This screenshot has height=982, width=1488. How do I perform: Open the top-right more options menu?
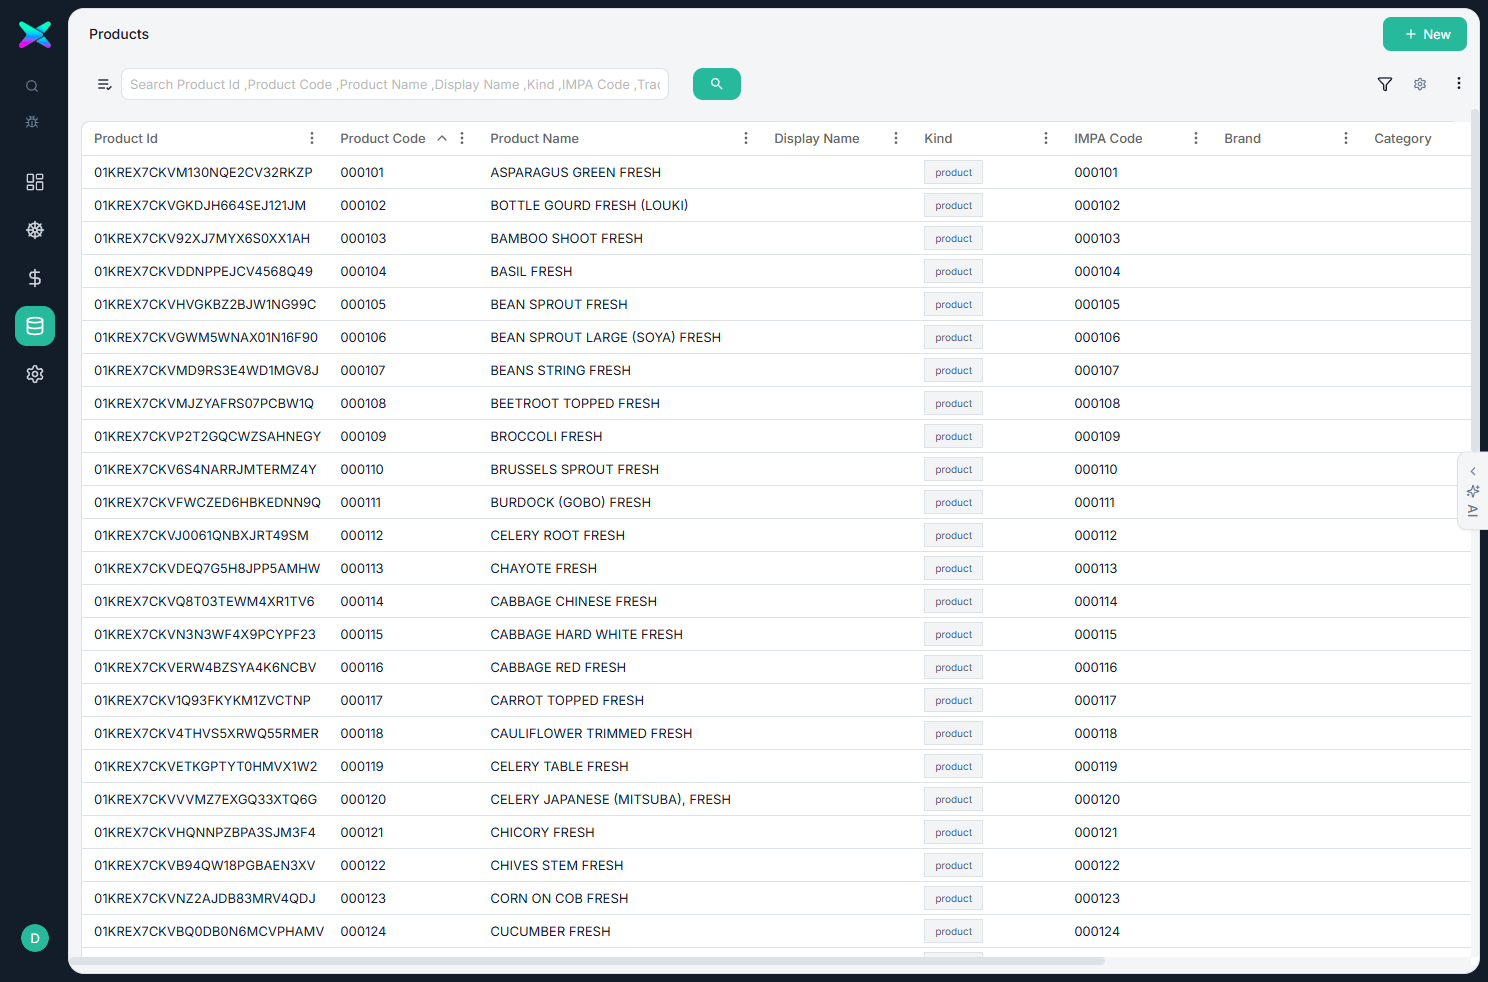tap(1459, 84)
